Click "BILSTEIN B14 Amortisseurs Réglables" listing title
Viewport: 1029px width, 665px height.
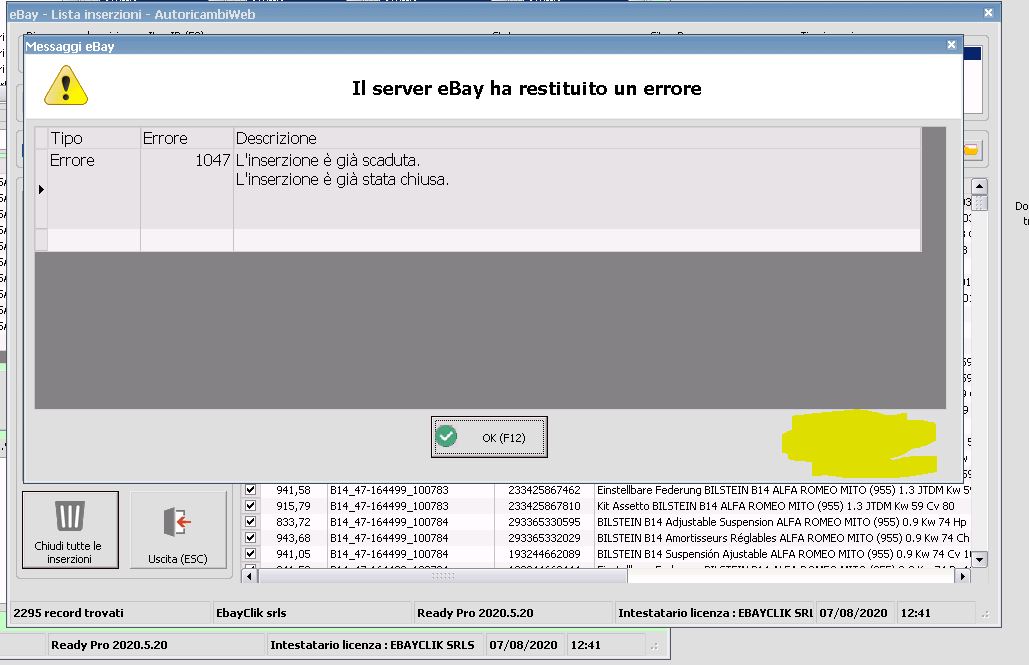click(x=783, y=538)
